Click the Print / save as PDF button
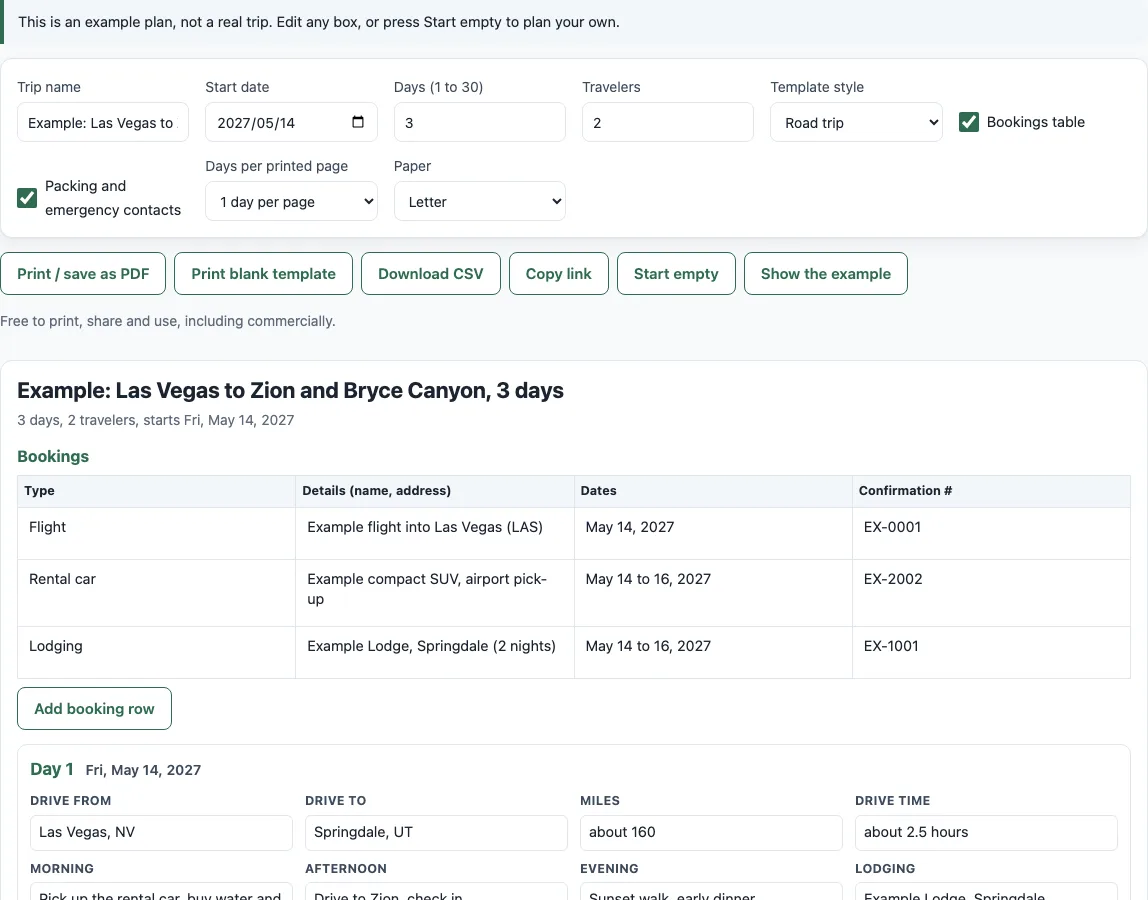Screen dimensions: 1148x900 [83, 274]
